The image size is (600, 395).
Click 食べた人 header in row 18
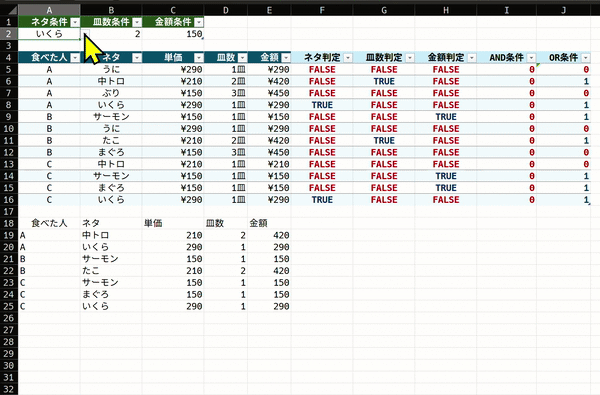click(49, 224)
